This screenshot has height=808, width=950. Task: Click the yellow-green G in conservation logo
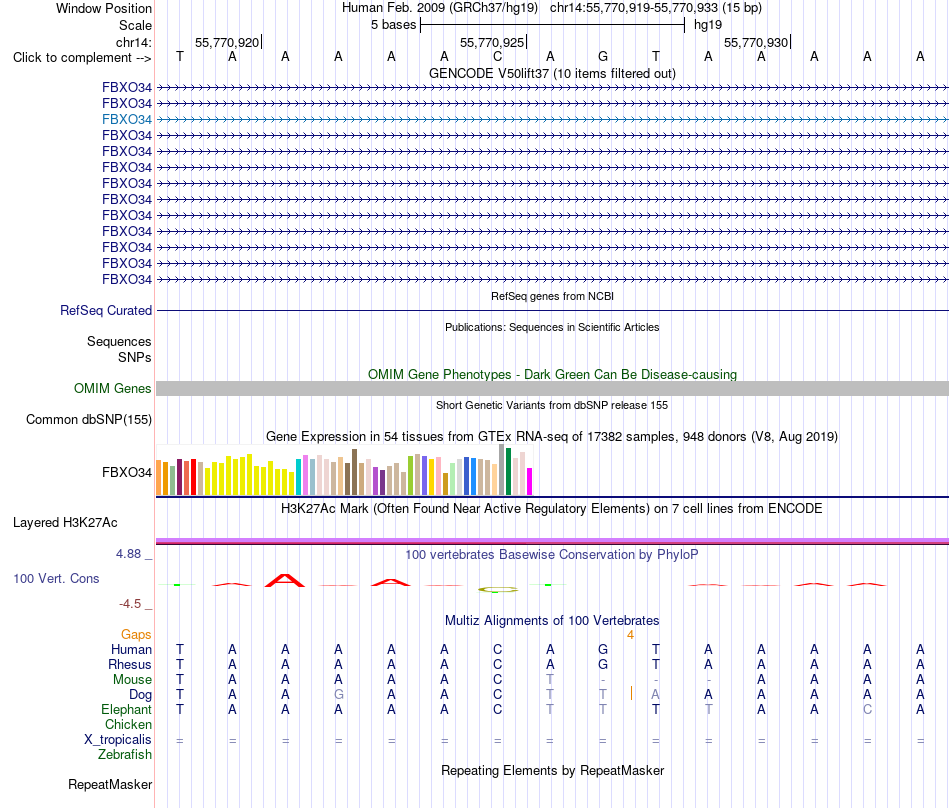click(497, 589)
